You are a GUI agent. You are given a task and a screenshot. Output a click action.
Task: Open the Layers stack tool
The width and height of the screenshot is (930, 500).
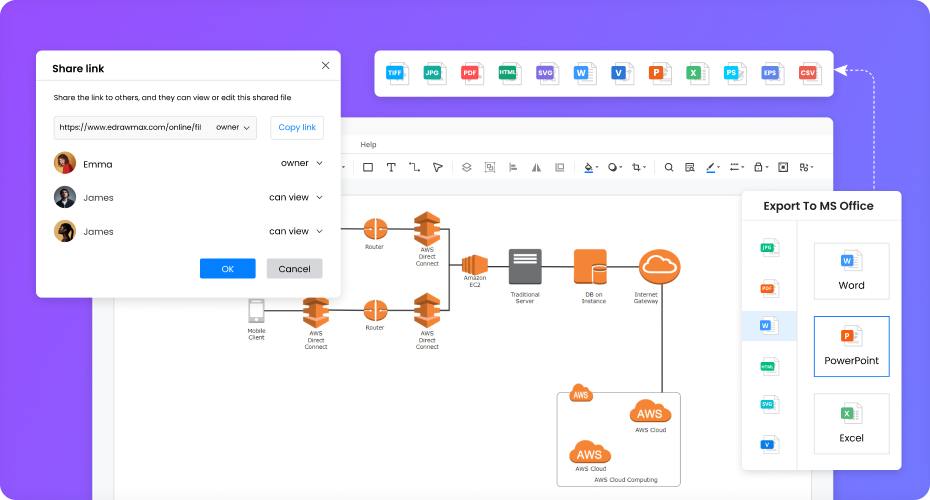466,167
